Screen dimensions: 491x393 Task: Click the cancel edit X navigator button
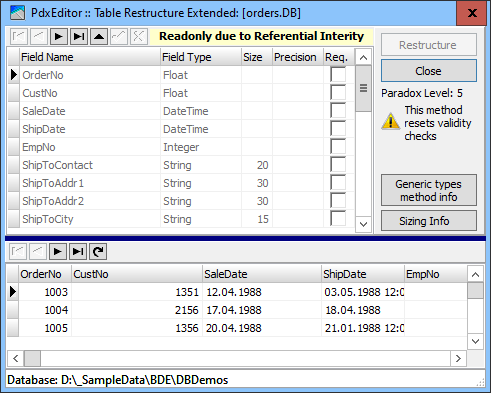139,36
